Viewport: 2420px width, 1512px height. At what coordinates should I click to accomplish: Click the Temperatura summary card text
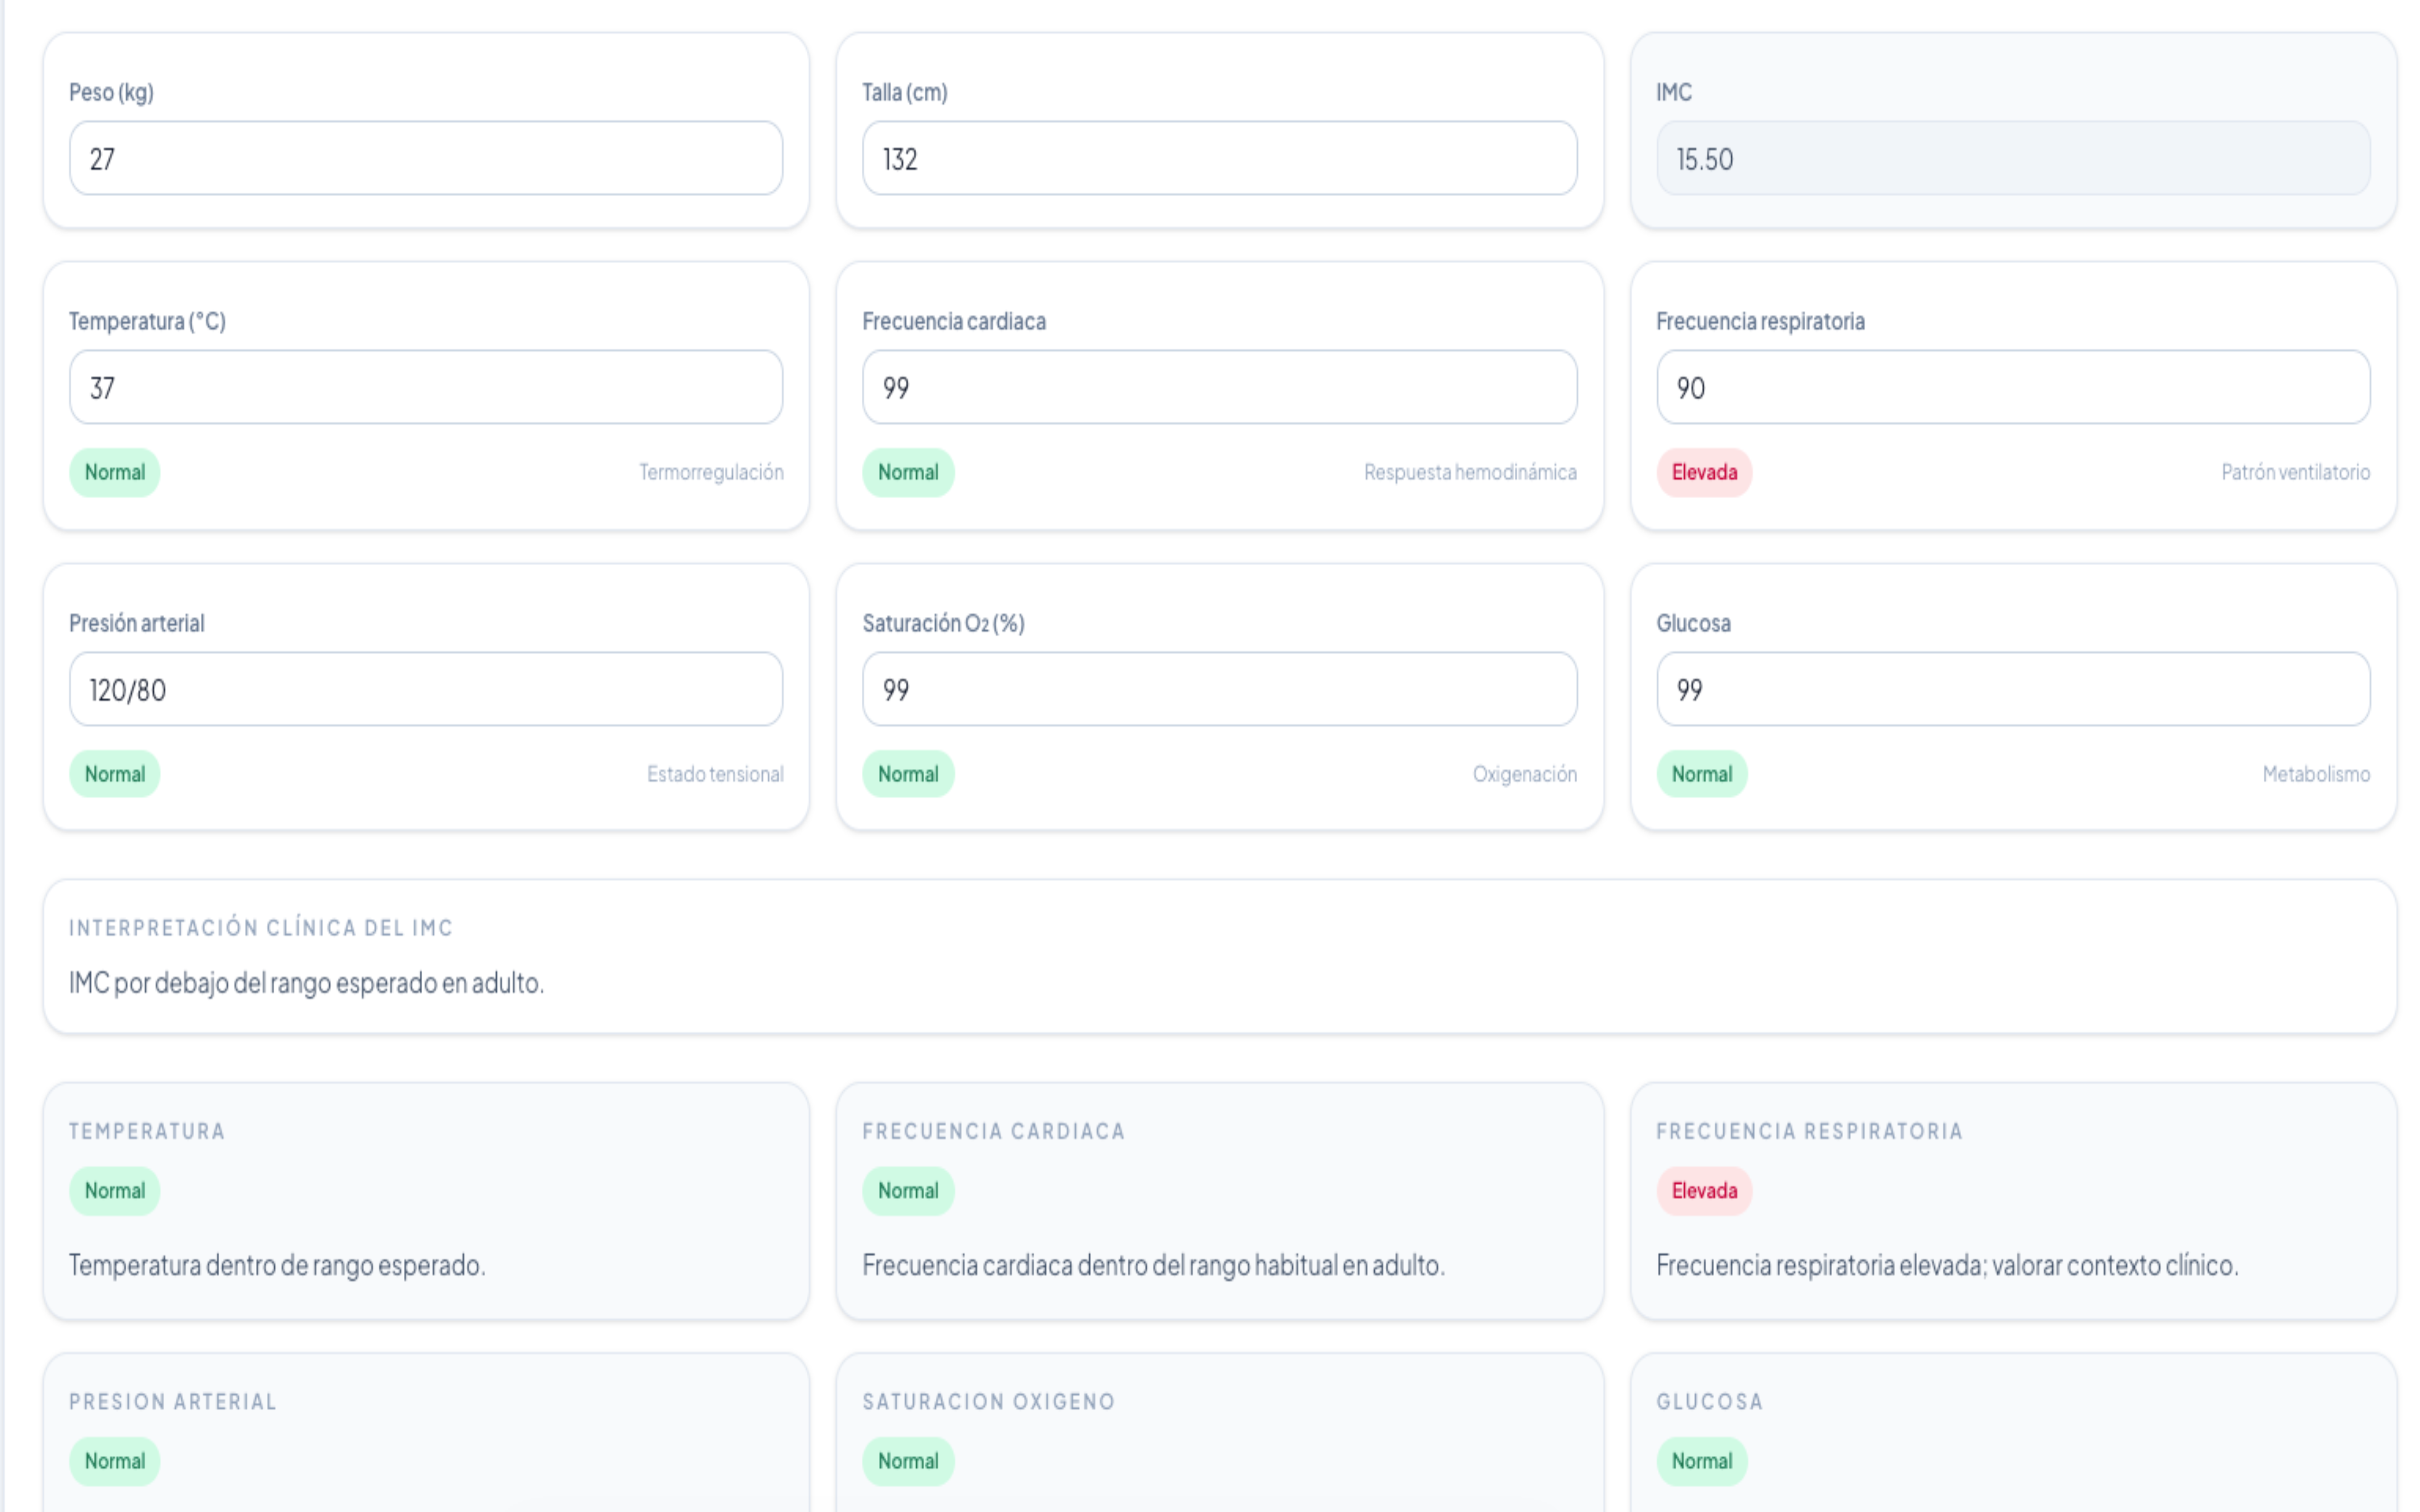pyautogui.click(x=277, y=1265)
